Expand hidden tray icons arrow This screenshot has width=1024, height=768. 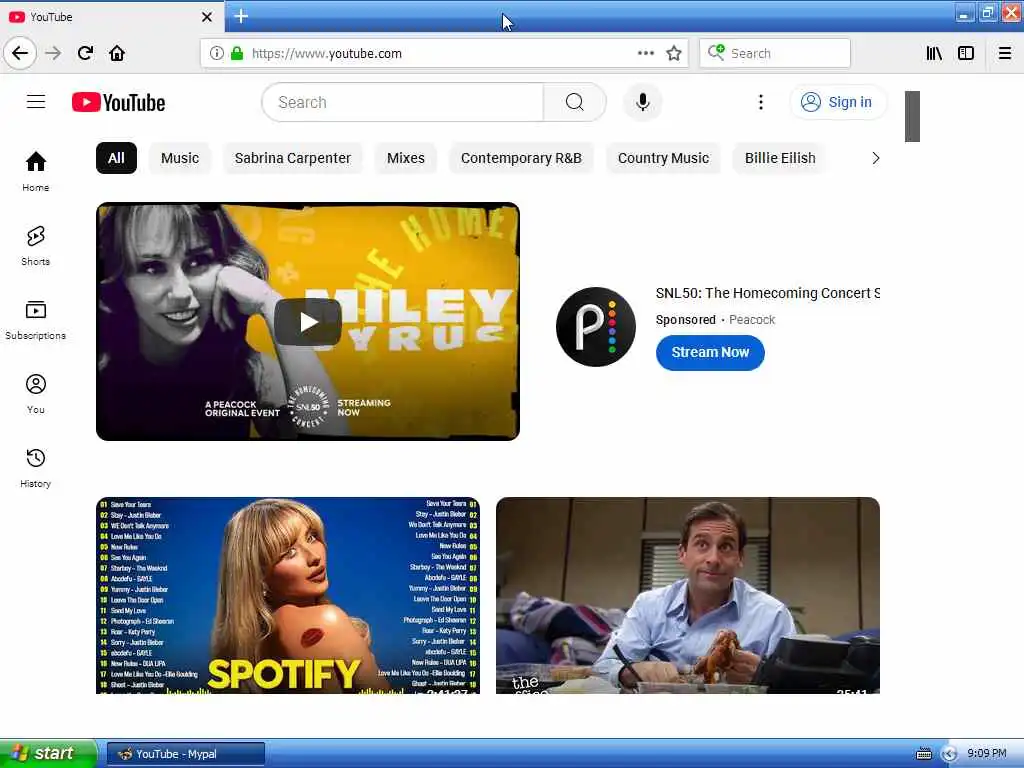pyautogui.click(x=949, y=754)
